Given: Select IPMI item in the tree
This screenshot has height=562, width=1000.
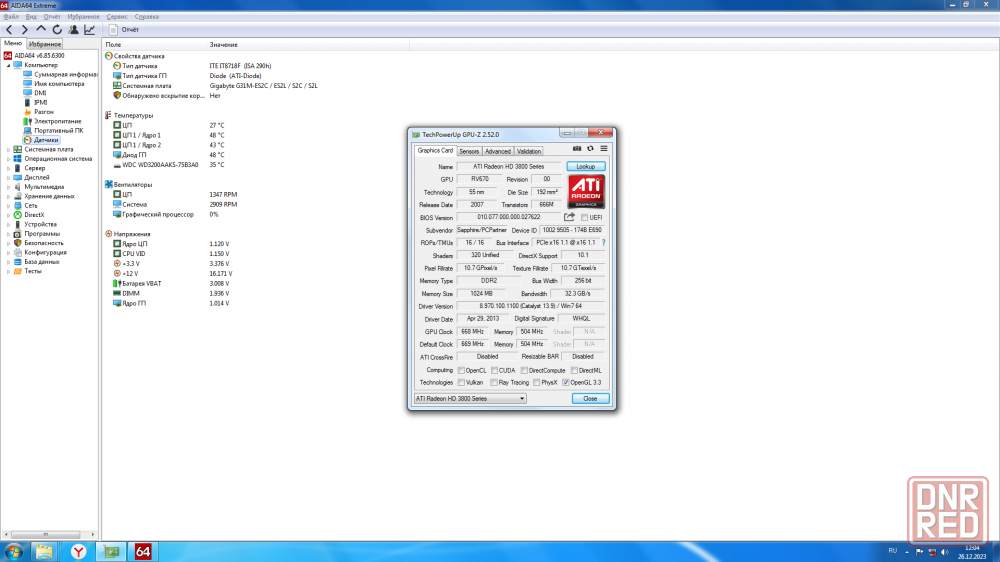Looking at the screenshot, I should pos(40,102).
